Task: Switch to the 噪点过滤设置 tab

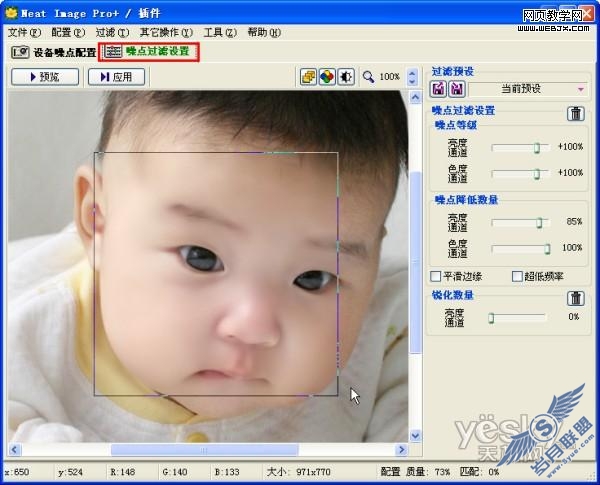Action: point(149,51)
